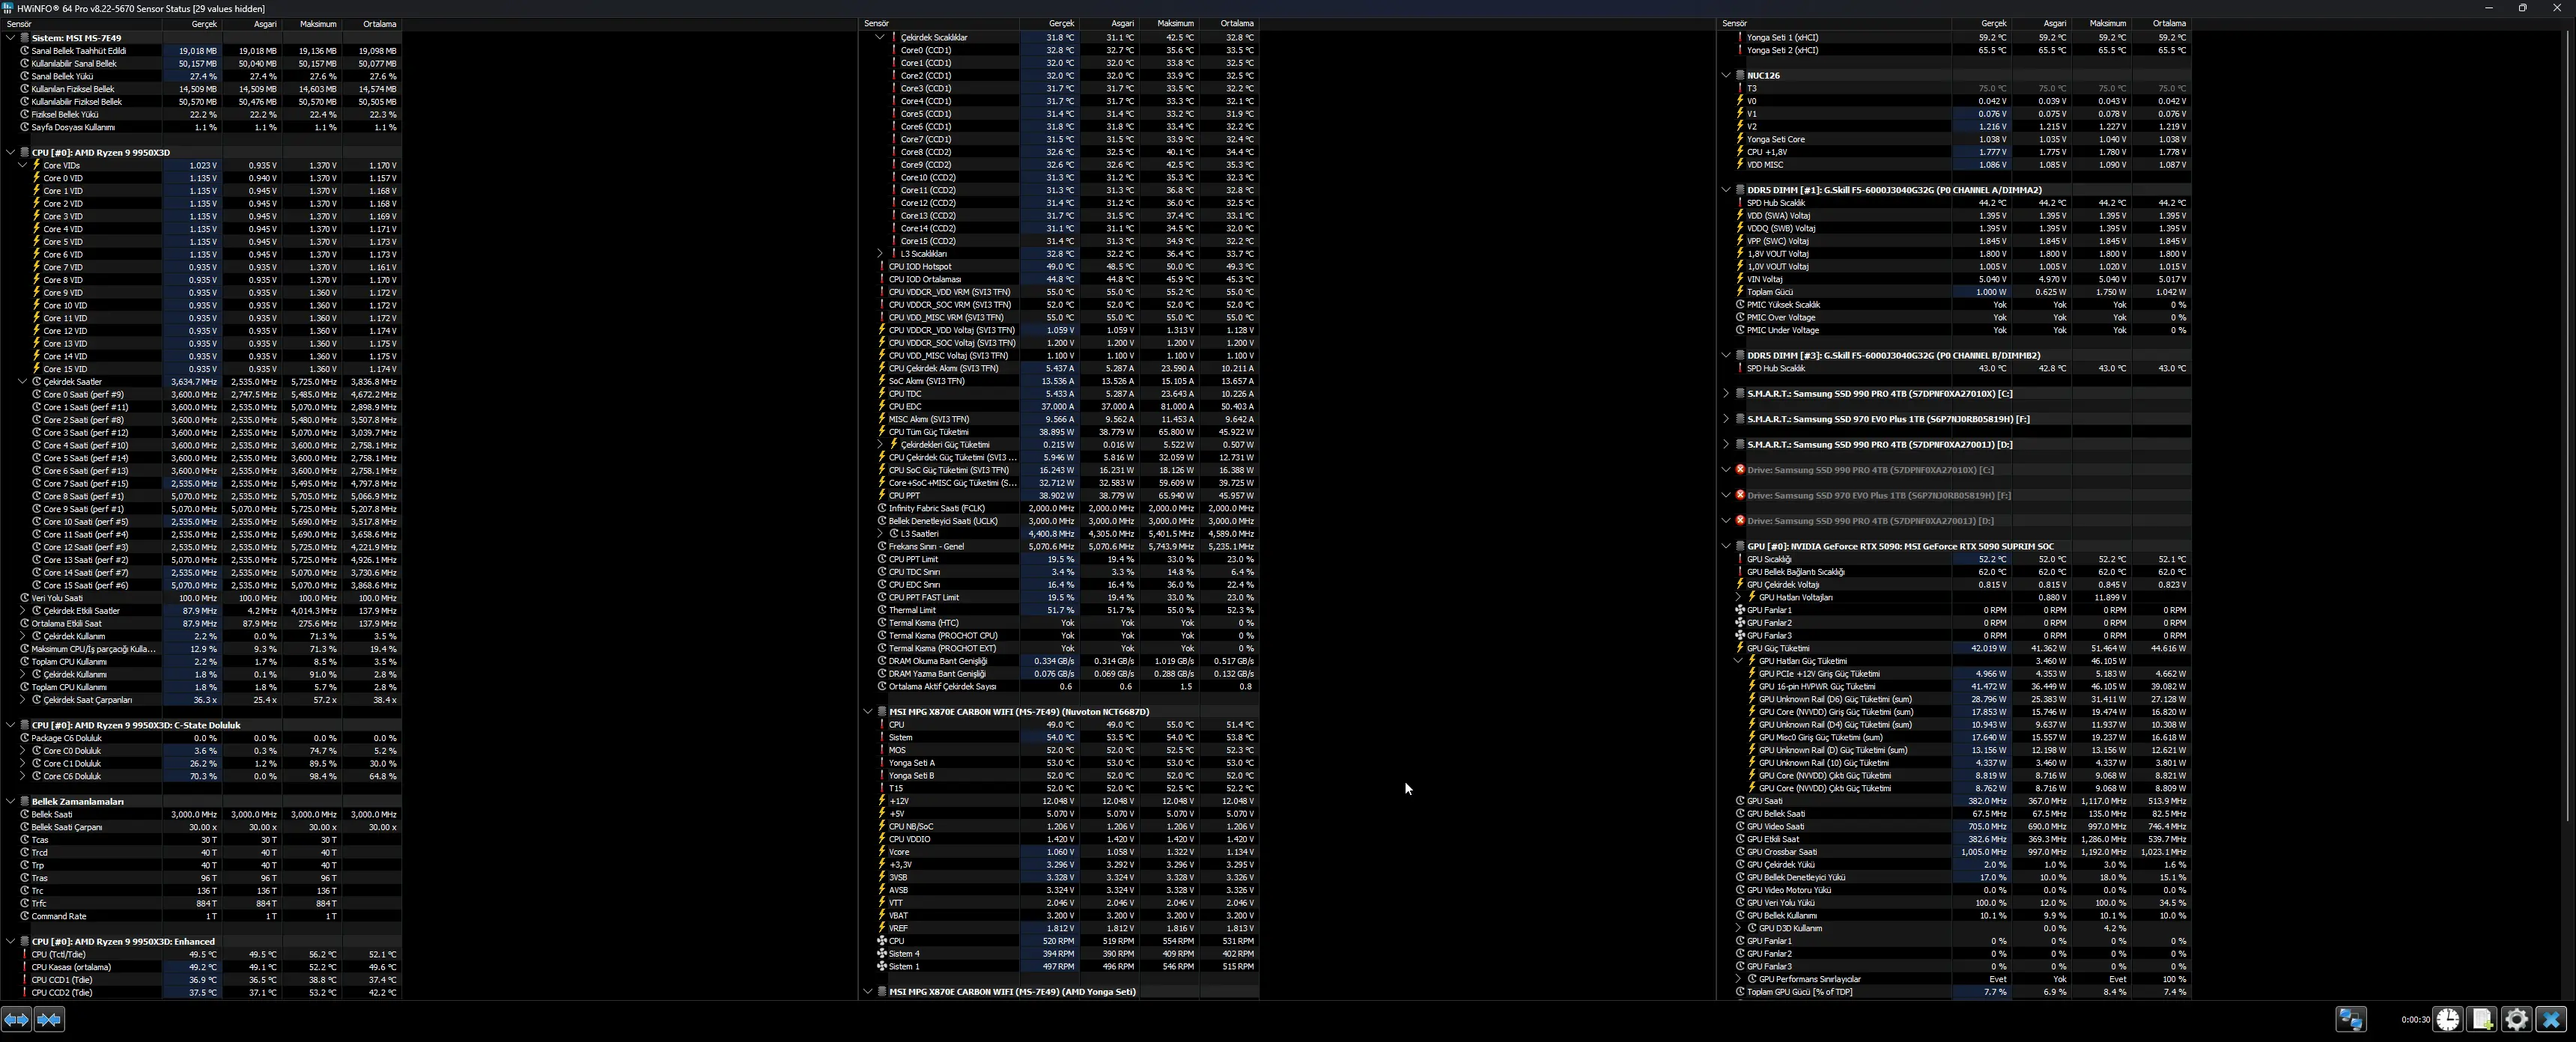Click the middle pane Asgari column header
The height and width of the screenshot is (1042, 2576).
tap(1109, 23)
